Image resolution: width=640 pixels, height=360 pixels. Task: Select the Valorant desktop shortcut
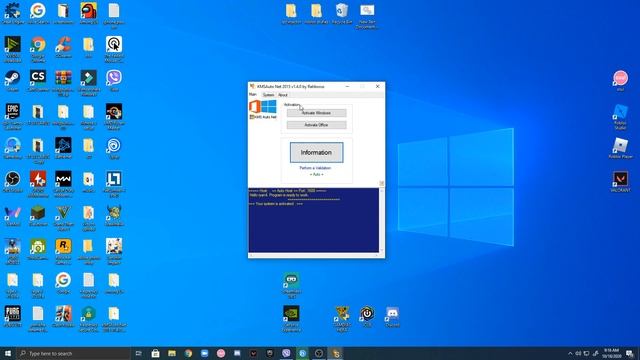(x=620, y=182)
